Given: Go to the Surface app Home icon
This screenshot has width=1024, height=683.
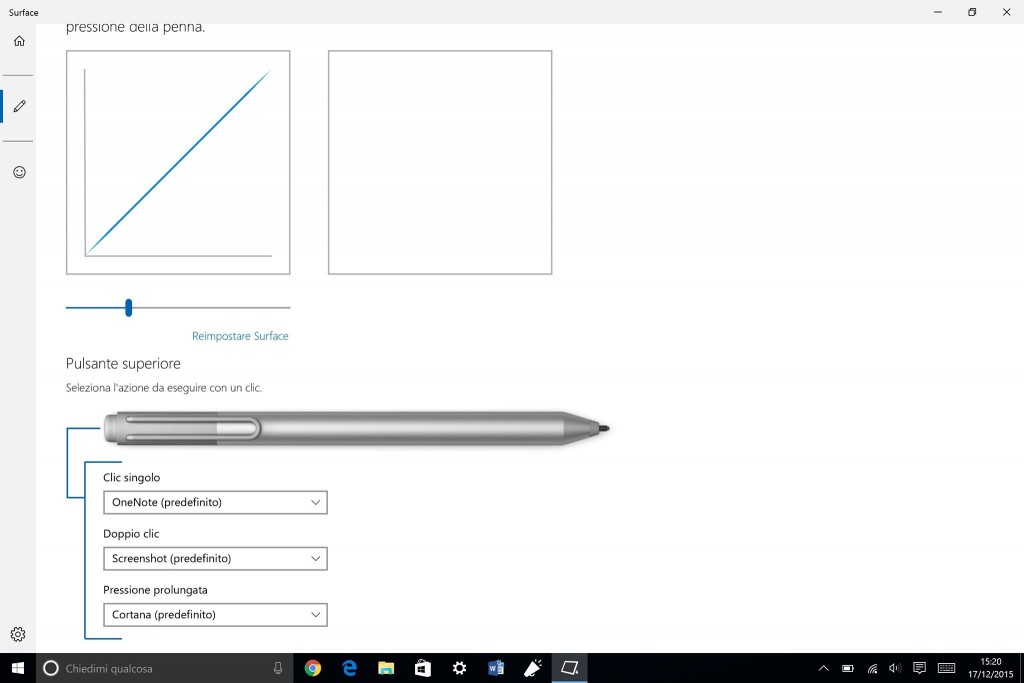Looking at the screenshot, I should [19, 41].
